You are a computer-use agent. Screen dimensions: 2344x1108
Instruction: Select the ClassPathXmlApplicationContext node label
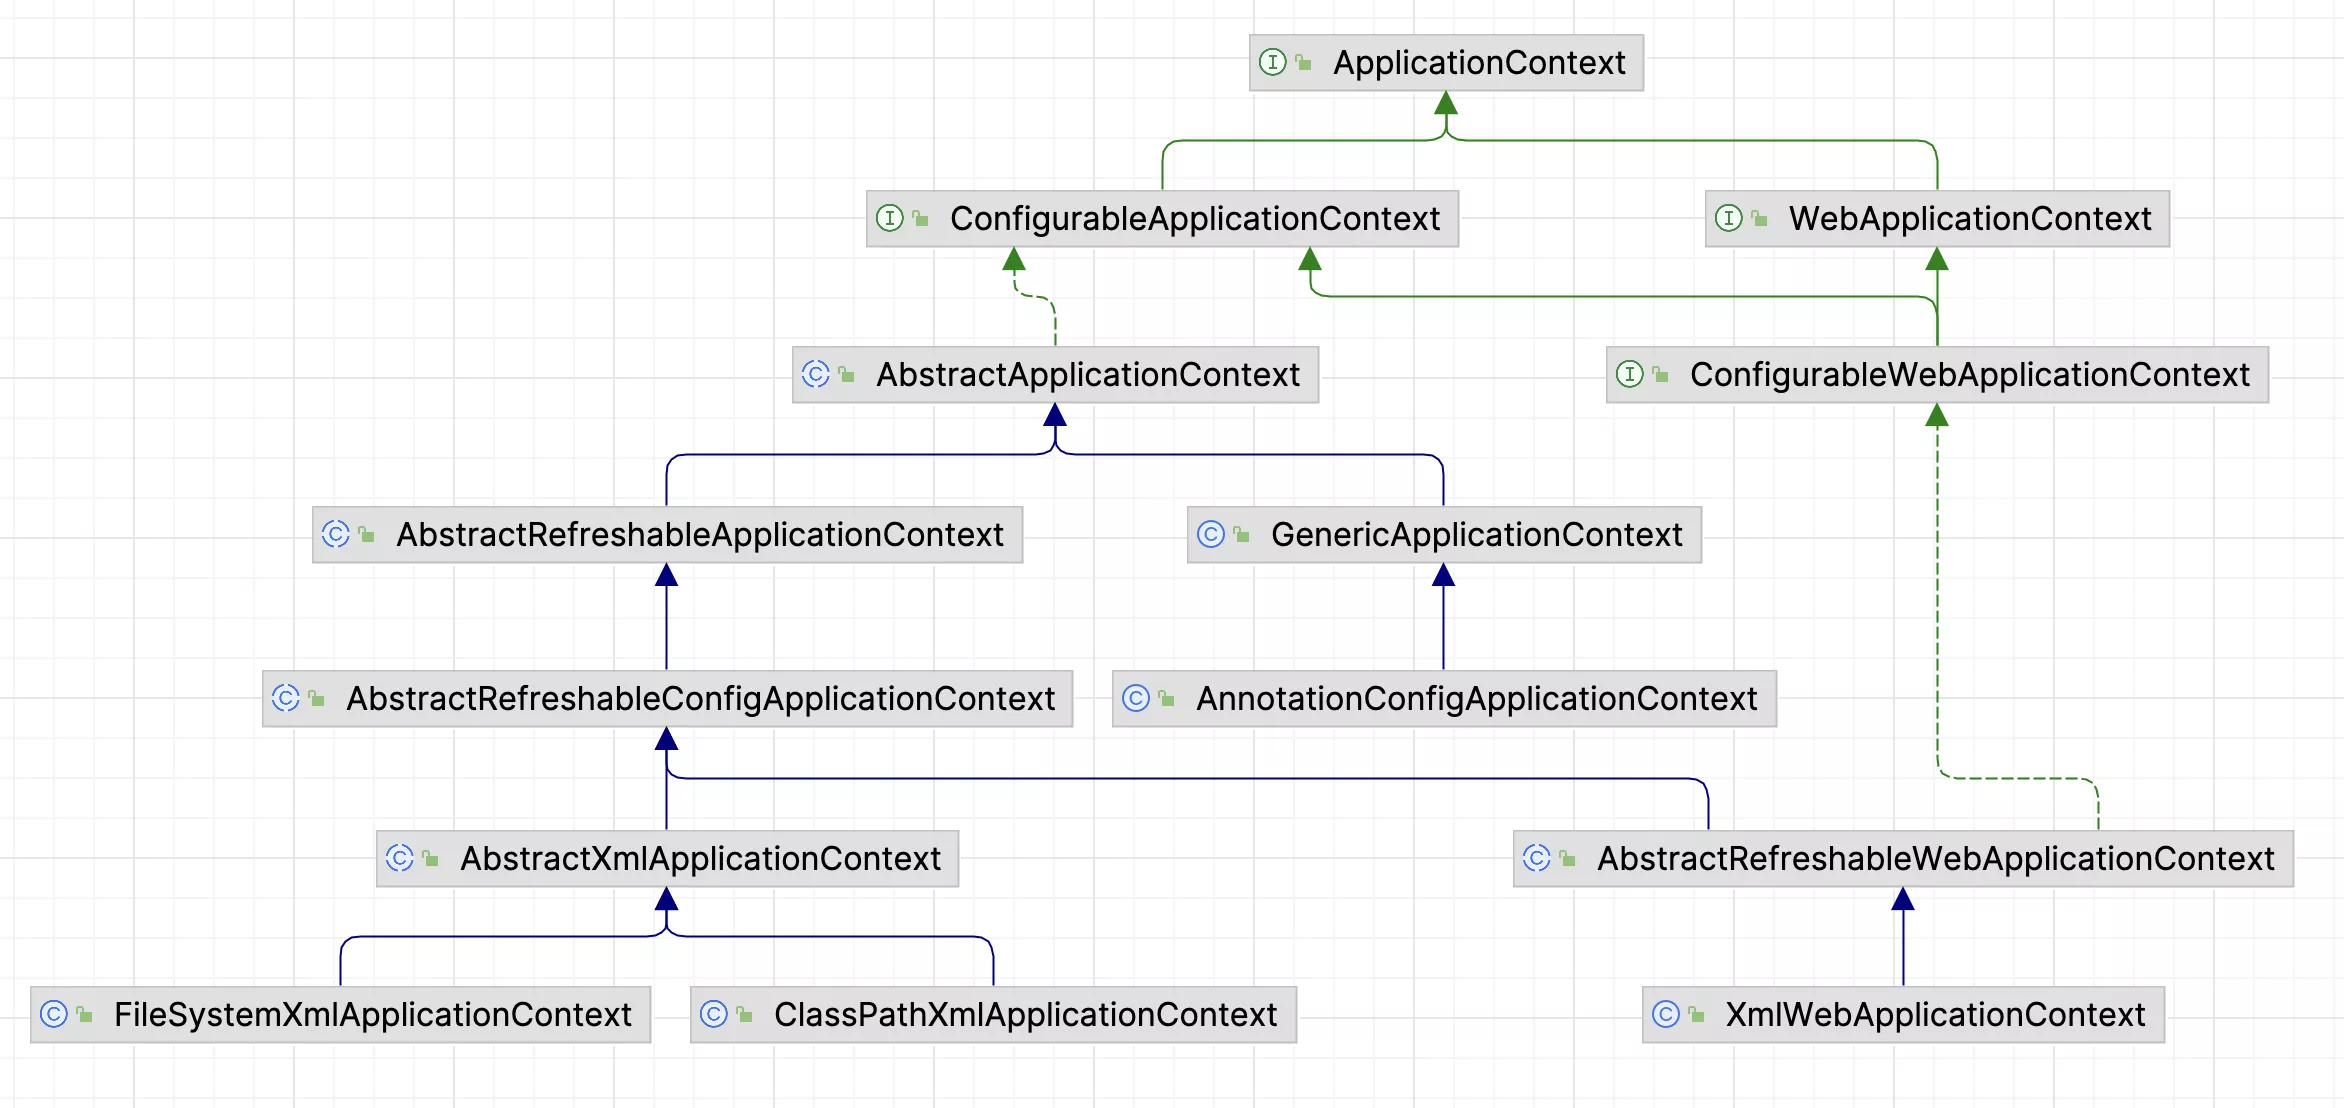click(1025, 1015)
